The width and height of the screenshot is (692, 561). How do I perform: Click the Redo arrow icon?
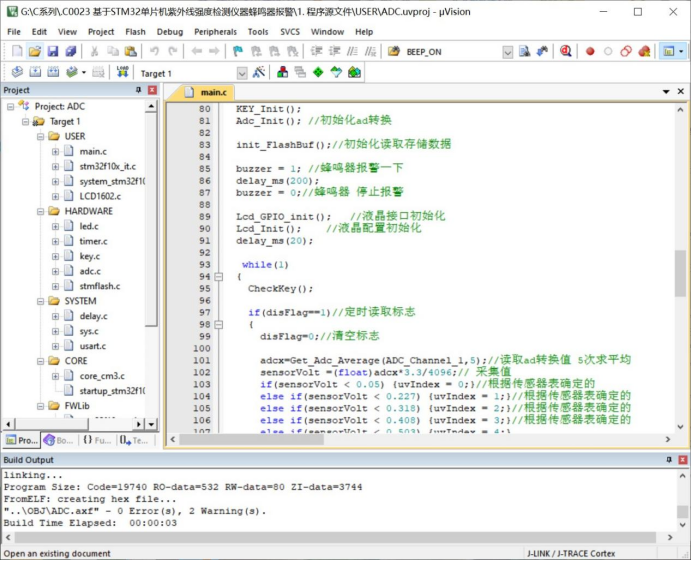173,51
